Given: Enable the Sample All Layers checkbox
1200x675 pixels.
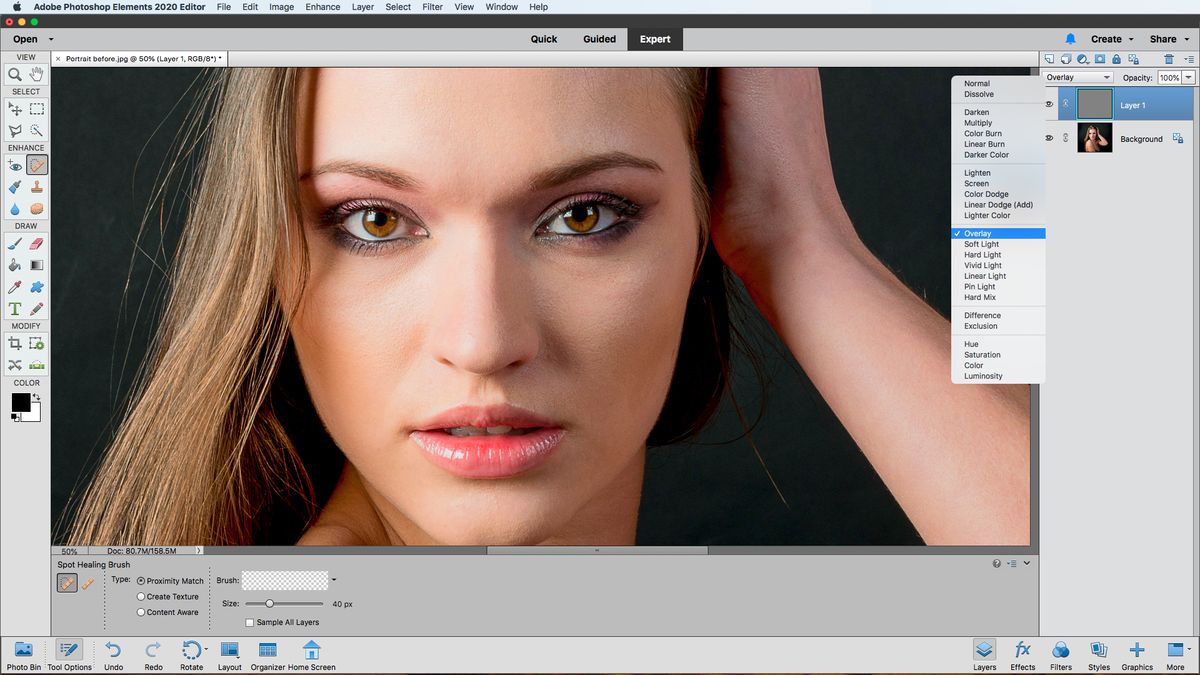Looking at the screenshot, I should [250, 622].
